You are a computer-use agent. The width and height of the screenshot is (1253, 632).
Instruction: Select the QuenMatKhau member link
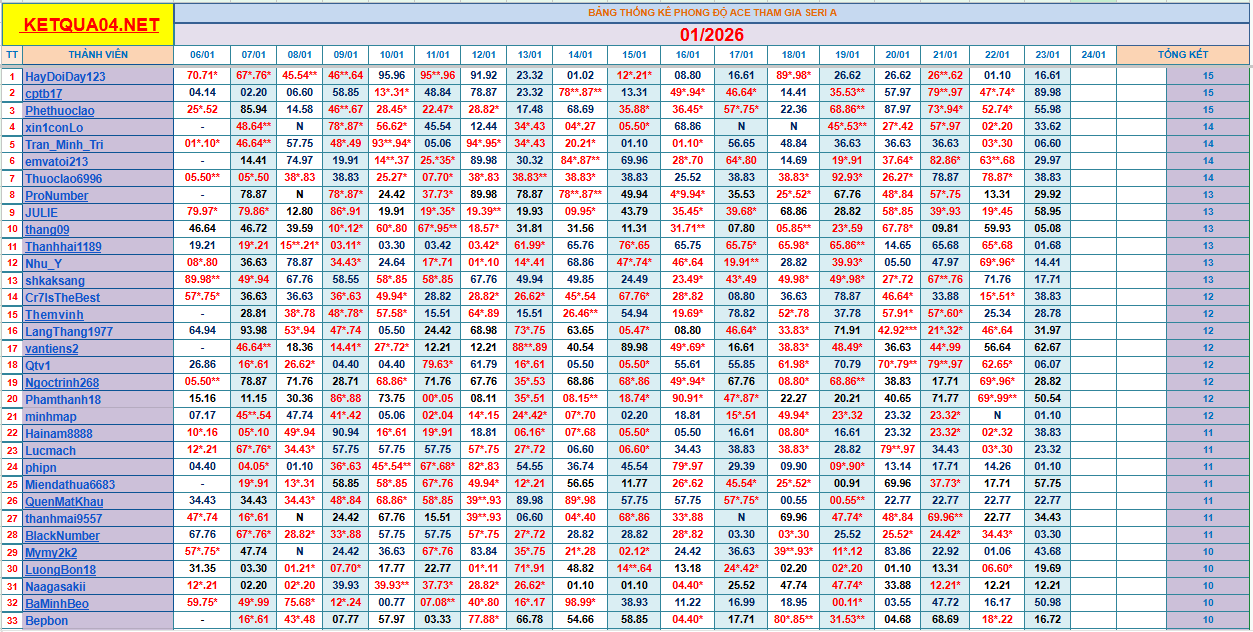tap(64, 502)
